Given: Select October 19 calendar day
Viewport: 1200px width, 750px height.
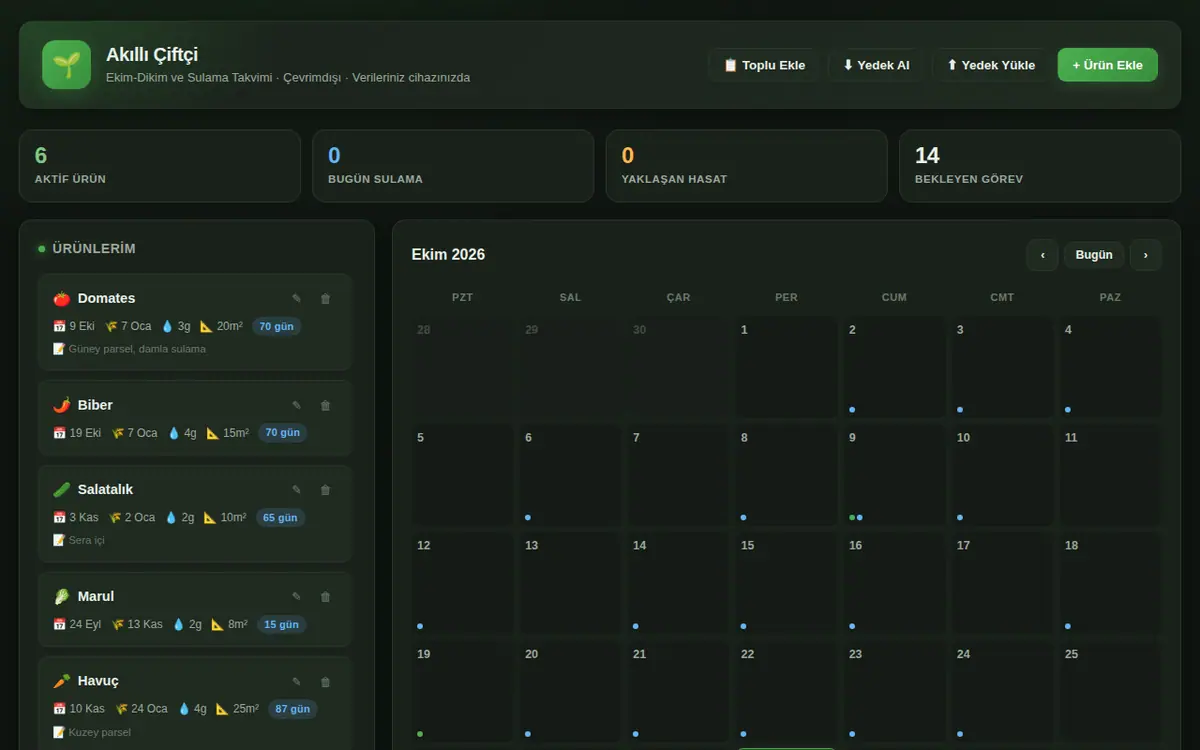Looking at the screenshot, I should (x=463, y=692).
